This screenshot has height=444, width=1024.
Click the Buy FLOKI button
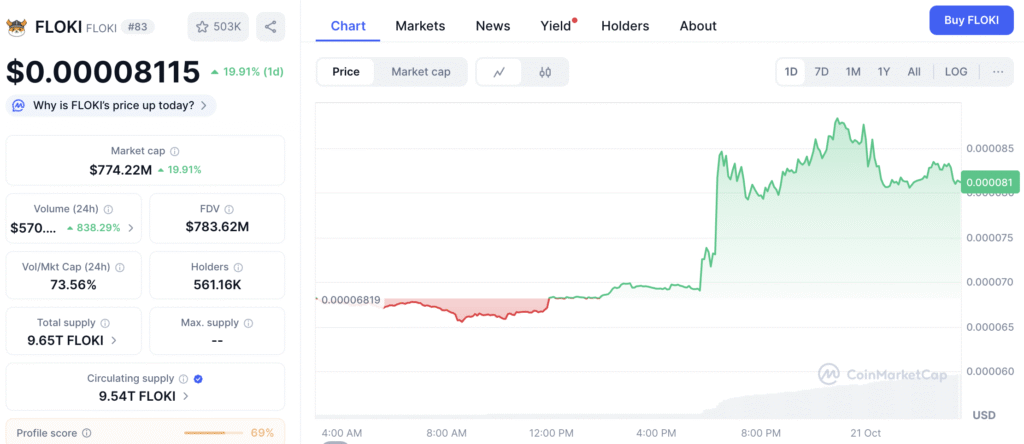pos(969,20)
